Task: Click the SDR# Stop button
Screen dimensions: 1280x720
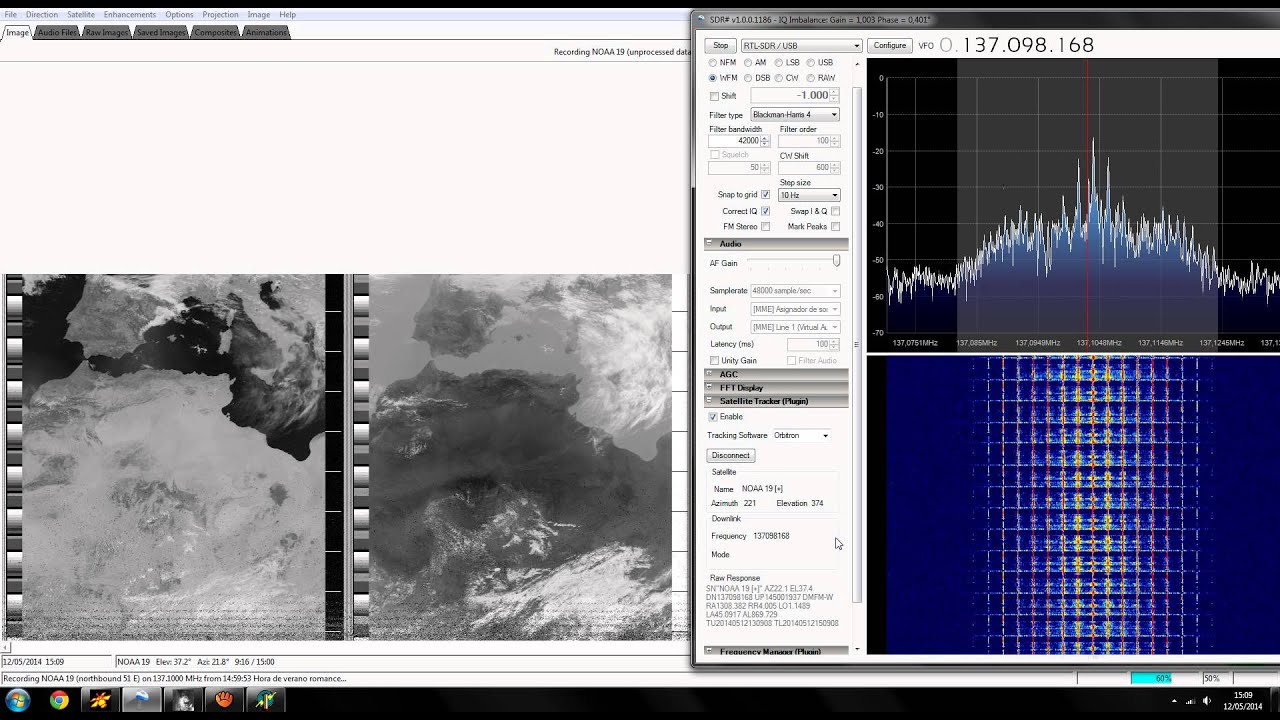Action: [x=720, y=46]
